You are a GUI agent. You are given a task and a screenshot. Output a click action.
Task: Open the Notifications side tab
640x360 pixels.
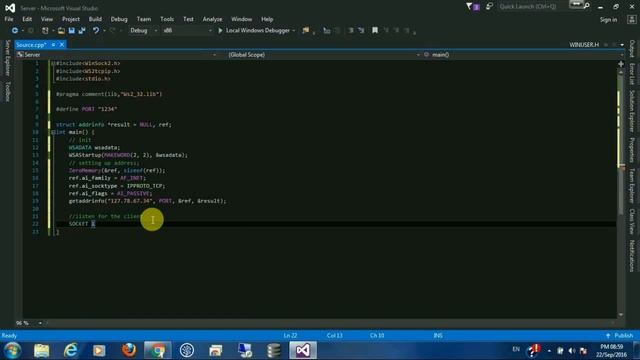click(x=632, y=256)
